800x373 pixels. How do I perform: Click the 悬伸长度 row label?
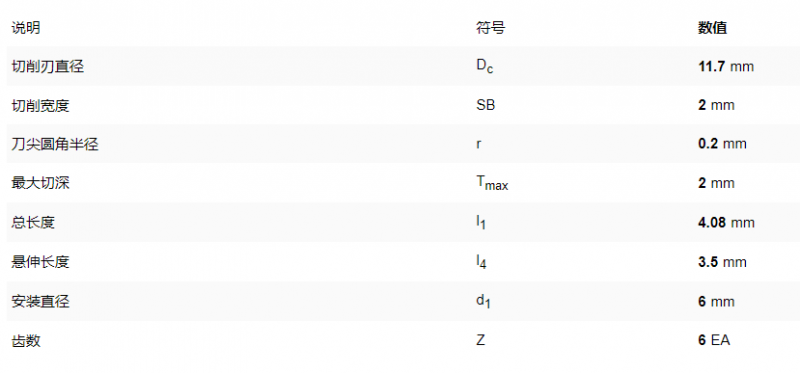(40, 262)
